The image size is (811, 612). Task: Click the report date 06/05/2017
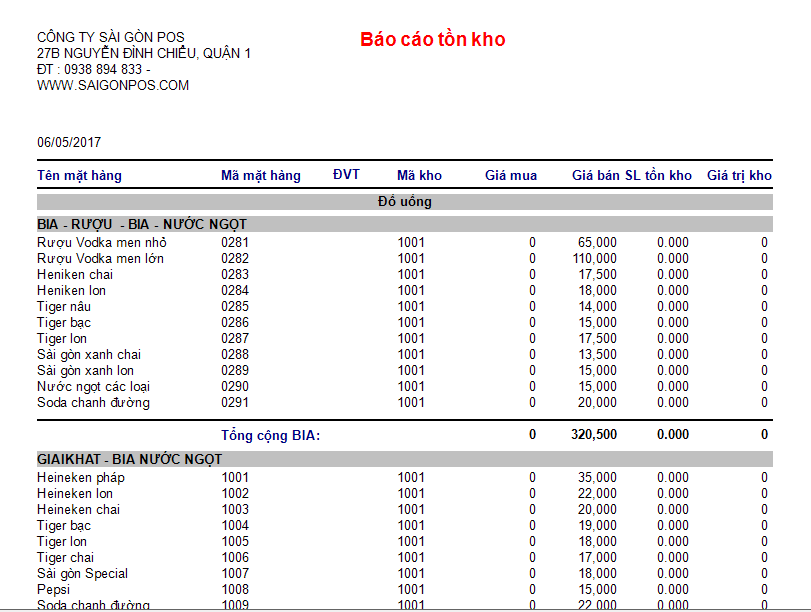(69, 142)
